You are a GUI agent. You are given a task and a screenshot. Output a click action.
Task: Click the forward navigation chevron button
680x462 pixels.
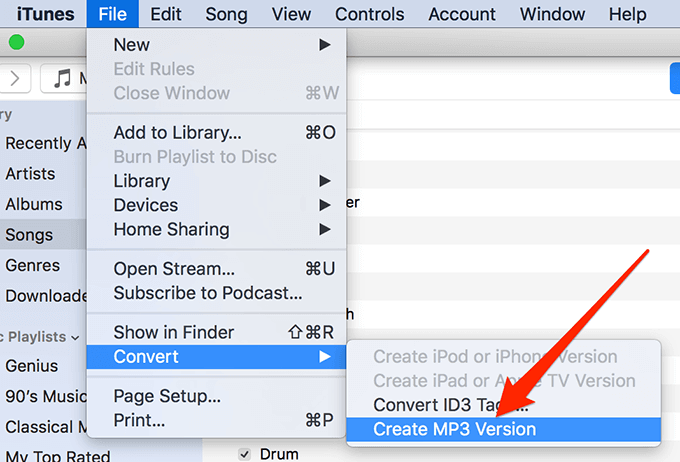(19, 78)
